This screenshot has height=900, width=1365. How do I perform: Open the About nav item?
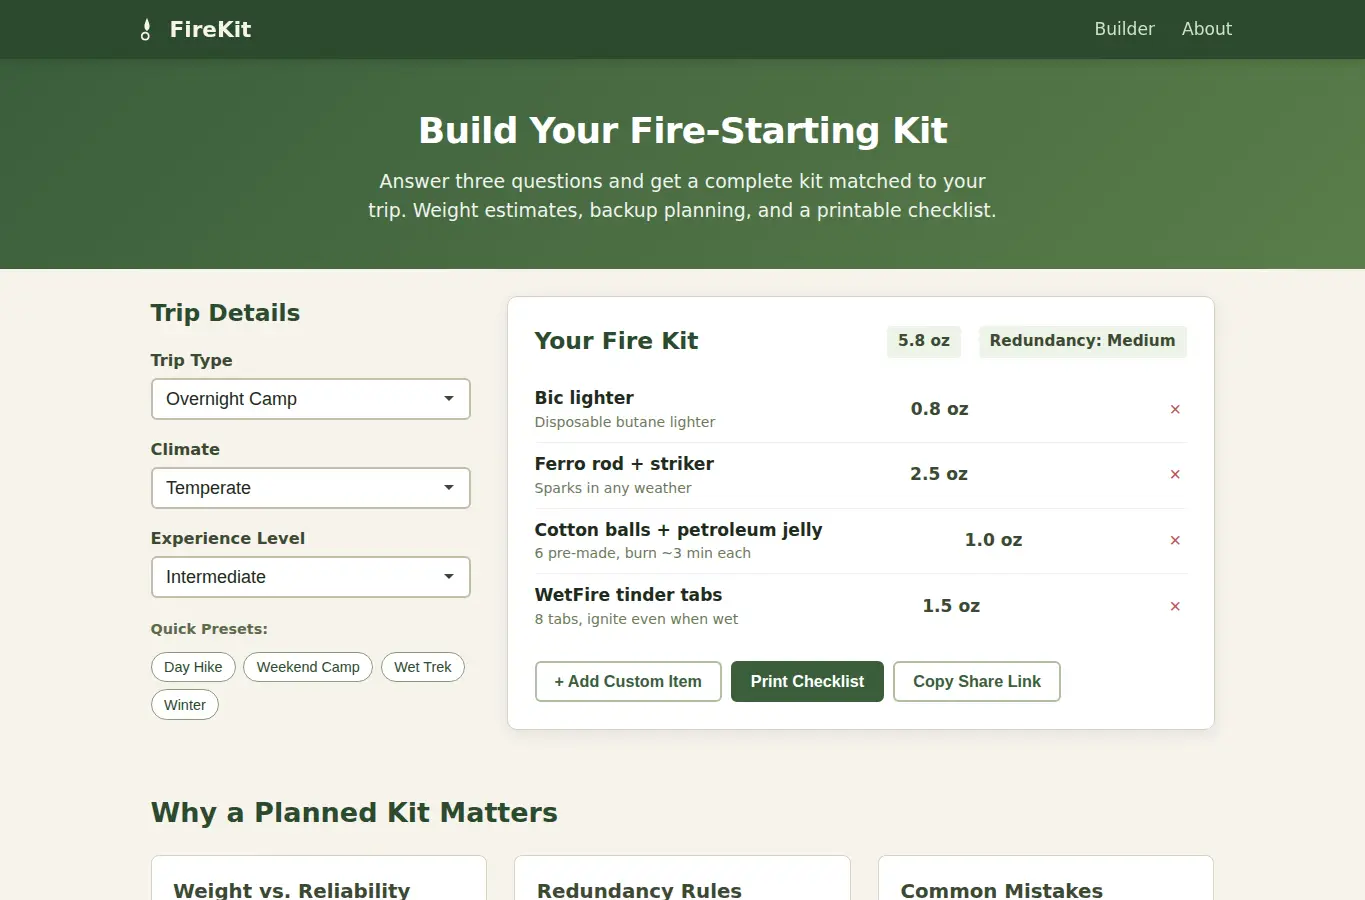pos(1207,29)
